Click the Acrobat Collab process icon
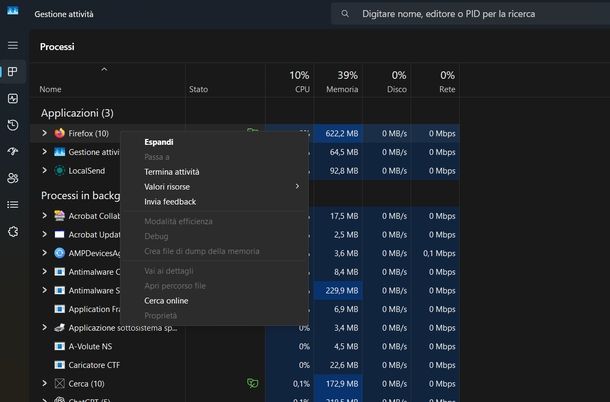 [x=60, y=216]
